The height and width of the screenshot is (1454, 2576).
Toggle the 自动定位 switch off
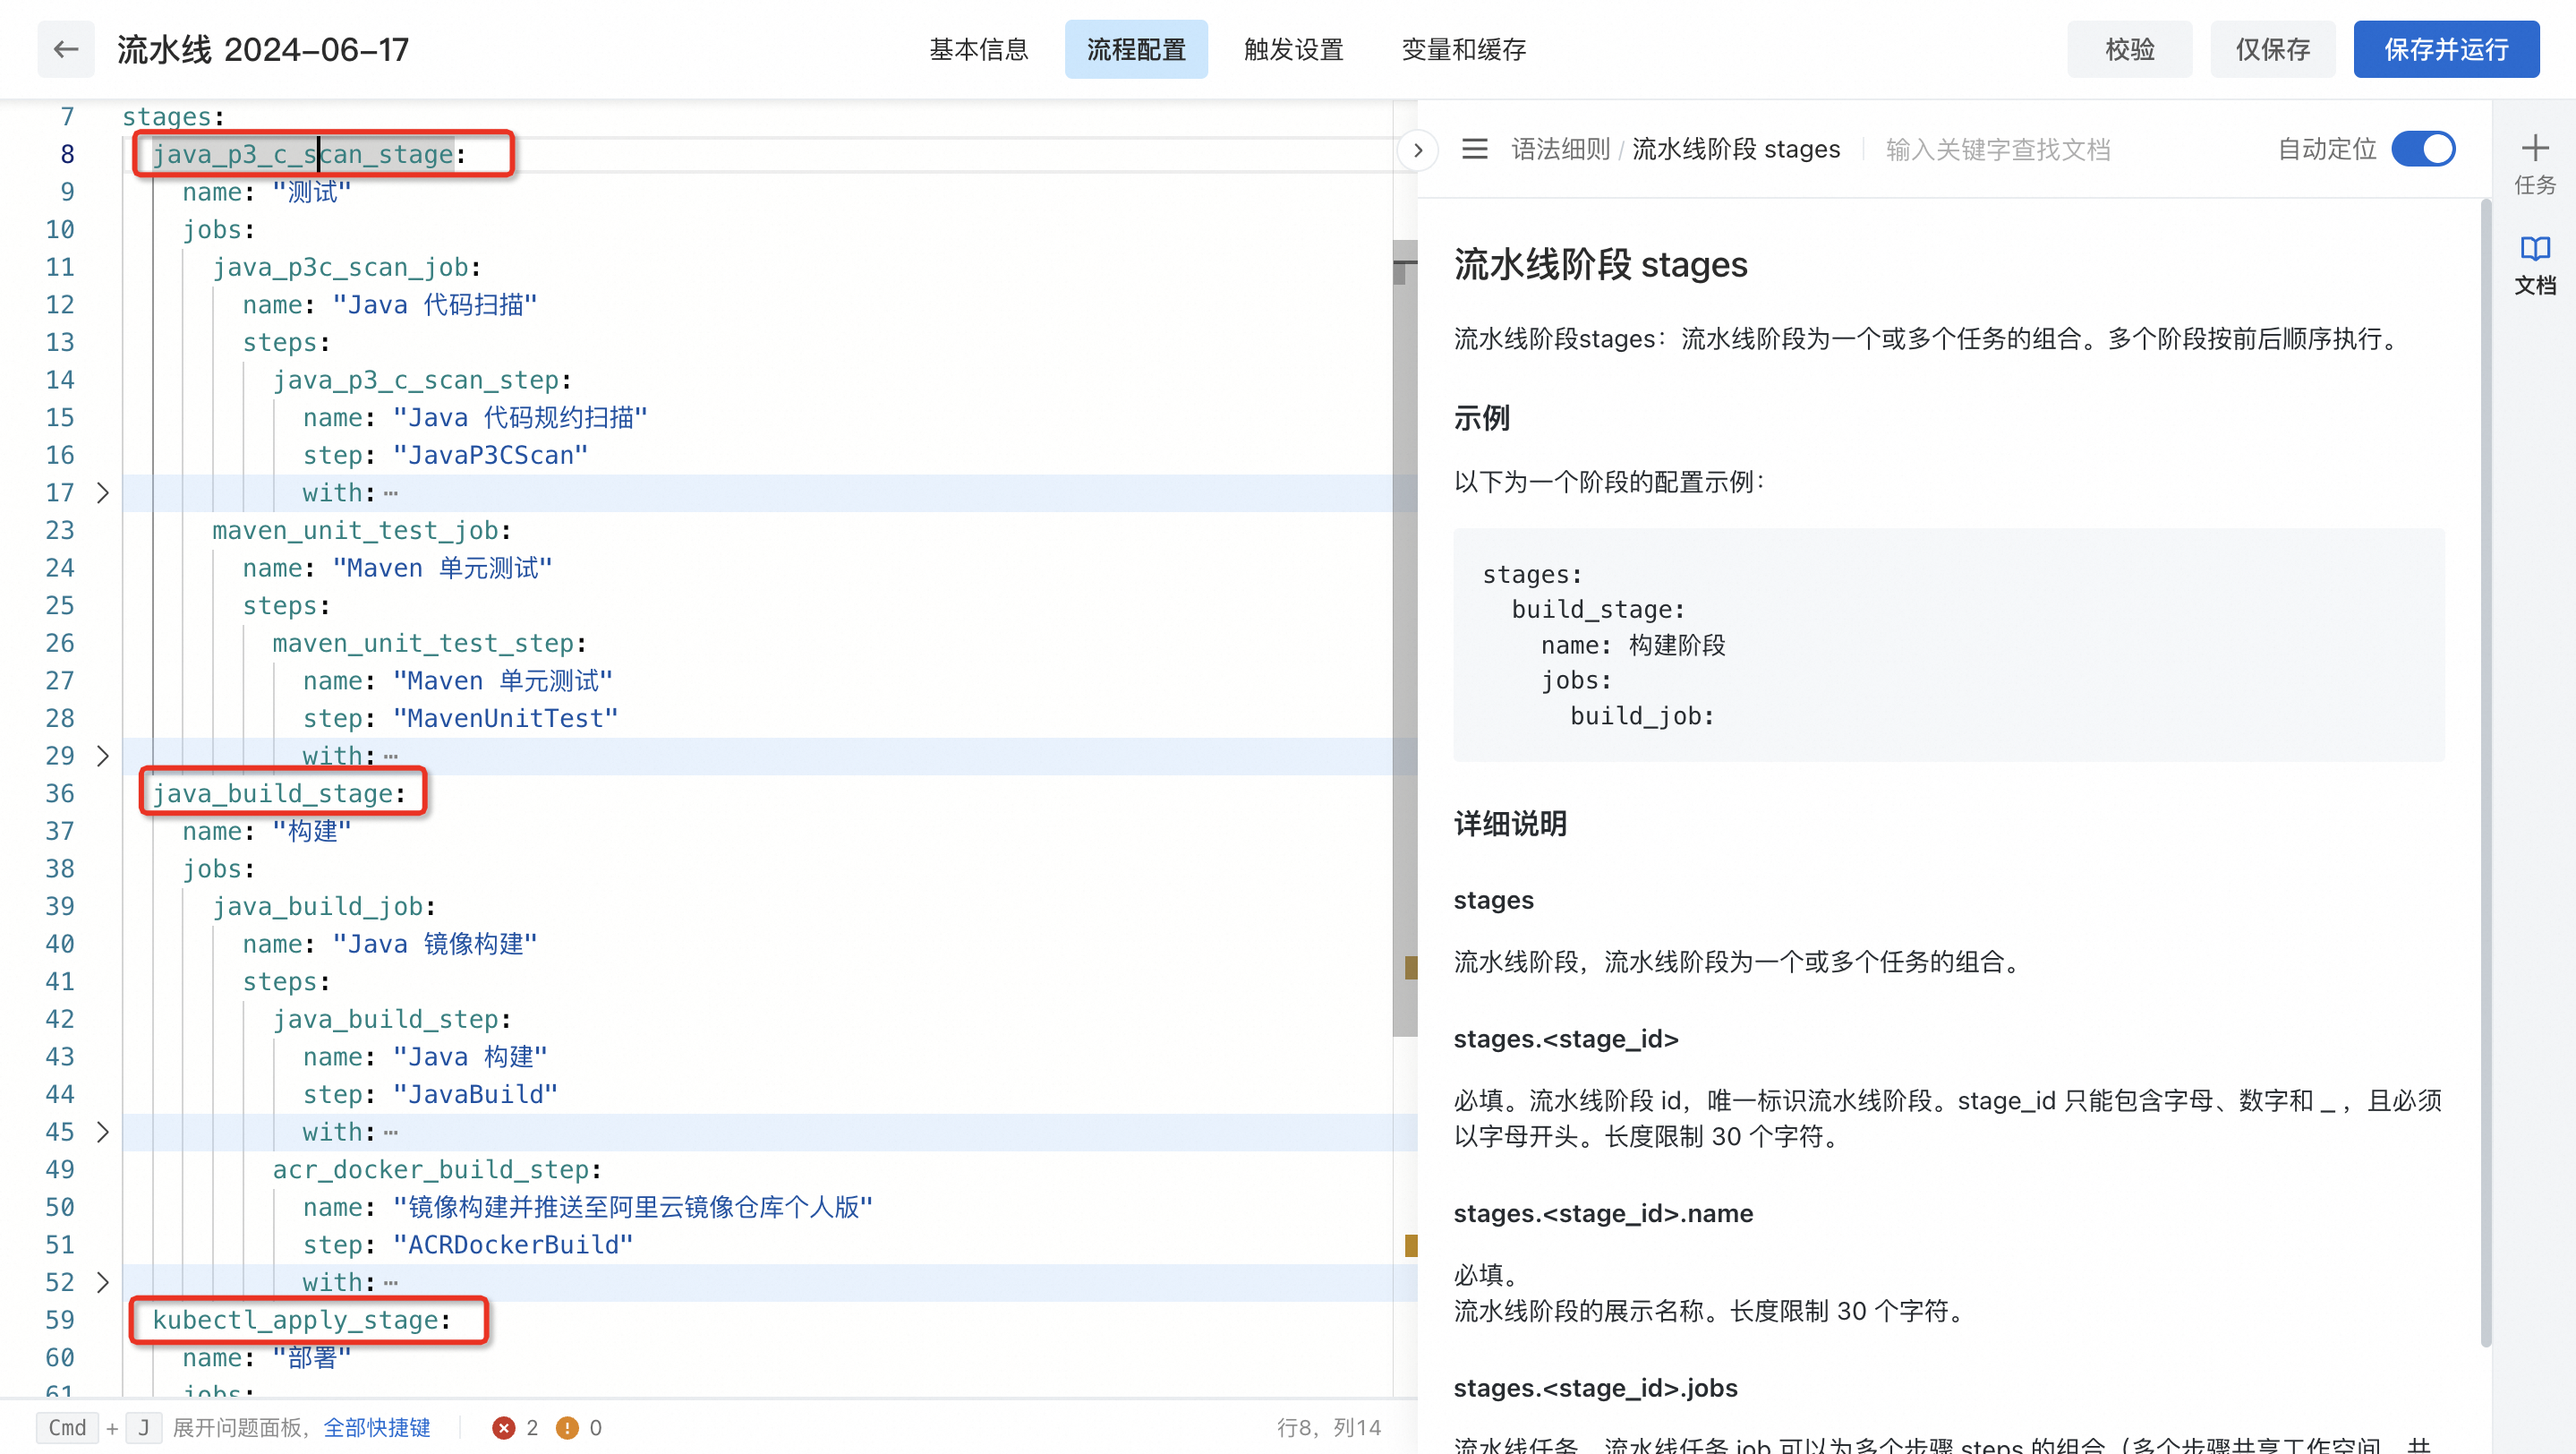[x=2423, y=150]
